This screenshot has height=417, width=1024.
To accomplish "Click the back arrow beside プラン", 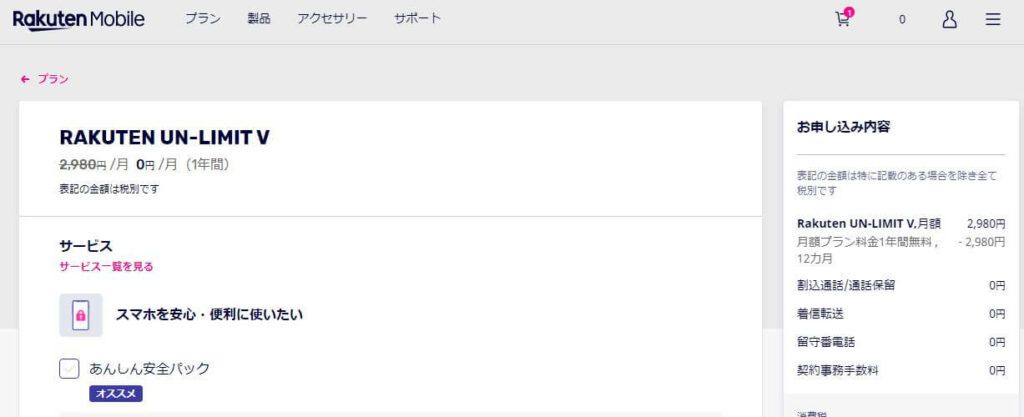I will point(25,79).
